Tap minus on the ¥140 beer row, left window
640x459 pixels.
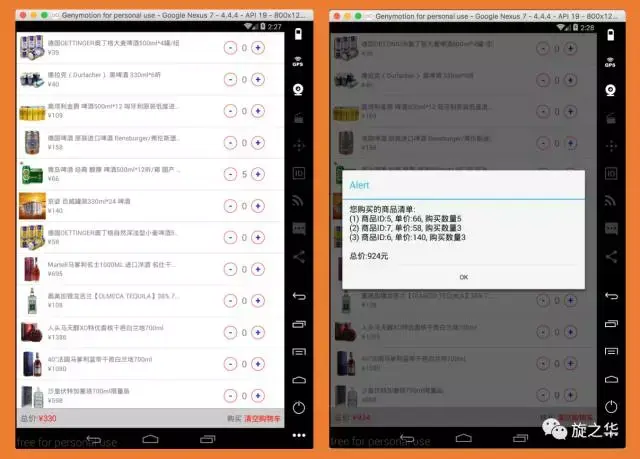[x=230, y=206]
